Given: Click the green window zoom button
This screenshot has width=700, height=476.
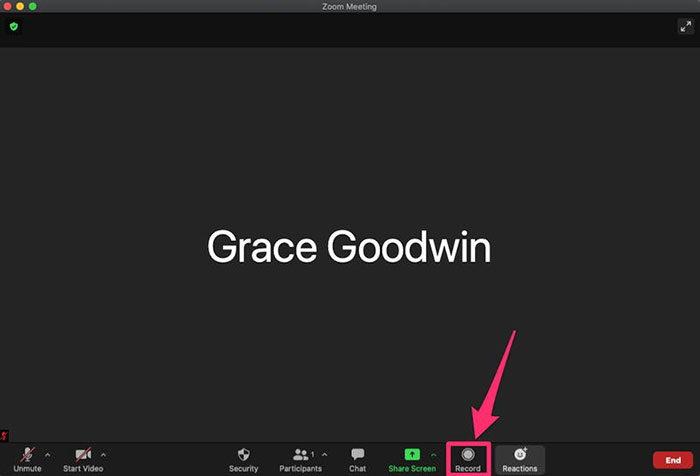Looking at the screenshot, I should pyautogui.click(x=33, y=6).
